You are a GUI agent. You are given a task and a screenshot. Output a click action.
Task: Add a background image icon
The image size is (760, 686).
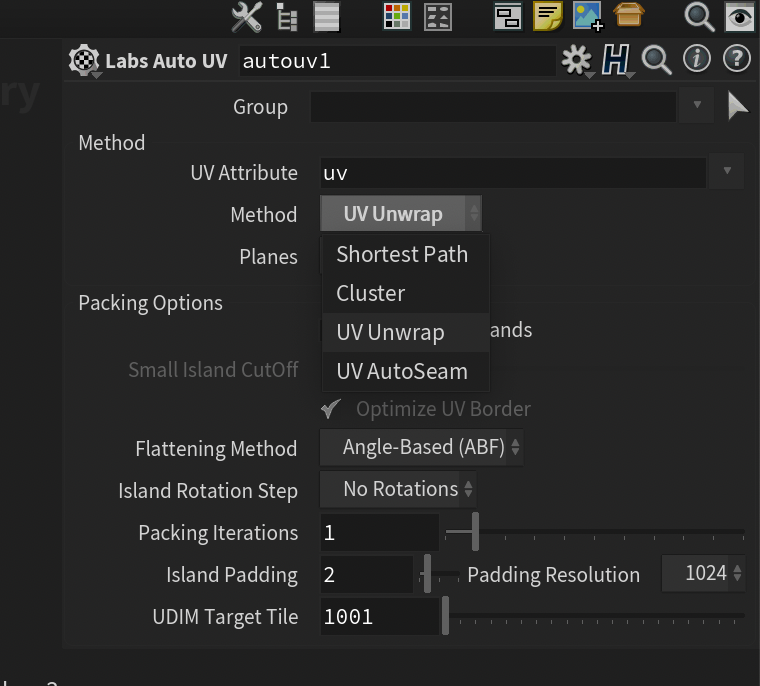pos(588,16)
